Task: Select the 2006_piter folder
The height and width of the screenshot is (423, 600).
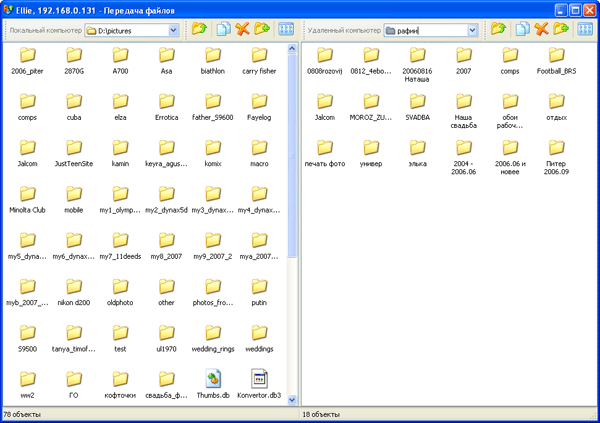Action: point(27,60)
